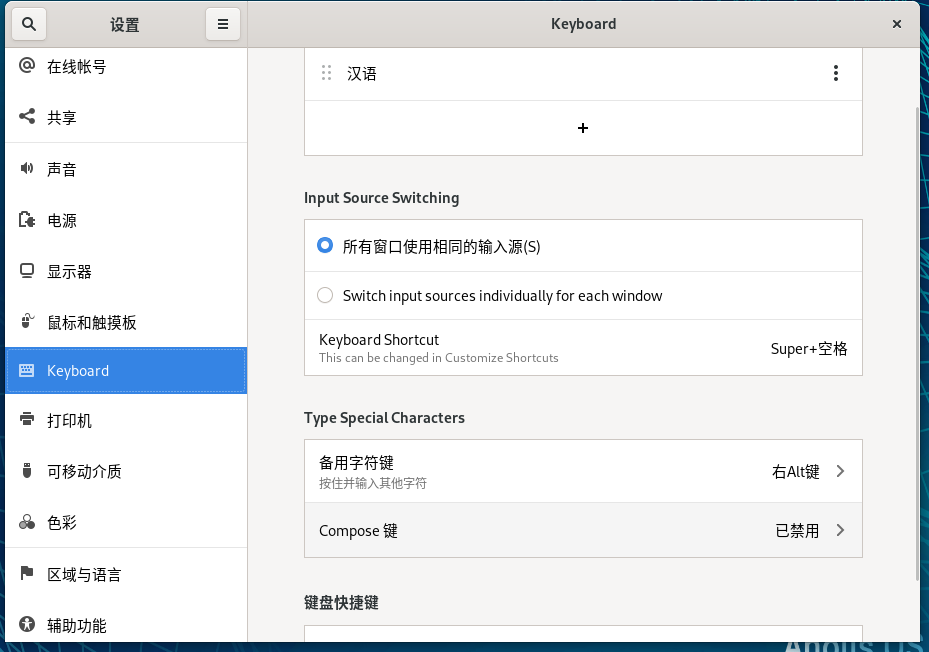The width and height of the screenshot is (929, 652).
Task: Open 鼠标和触摸板 settings panel
Action: tap(91, 322)
